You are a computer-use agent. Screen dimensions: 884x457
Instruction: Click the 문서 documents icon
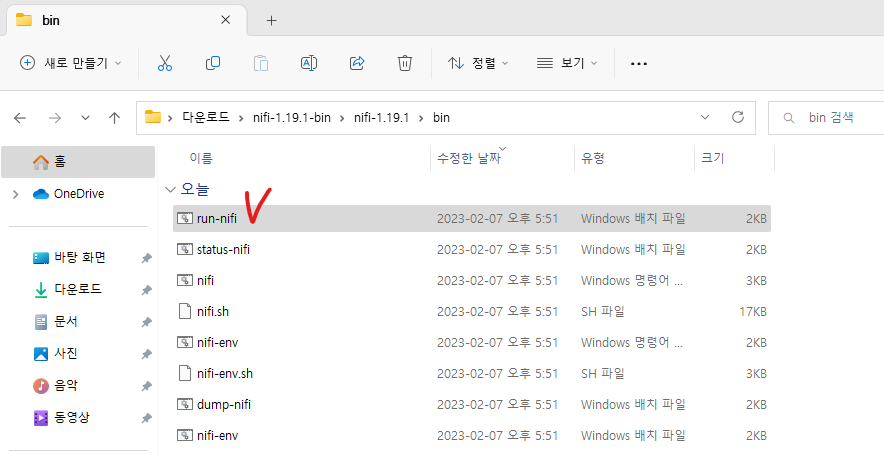pos(41,322)
